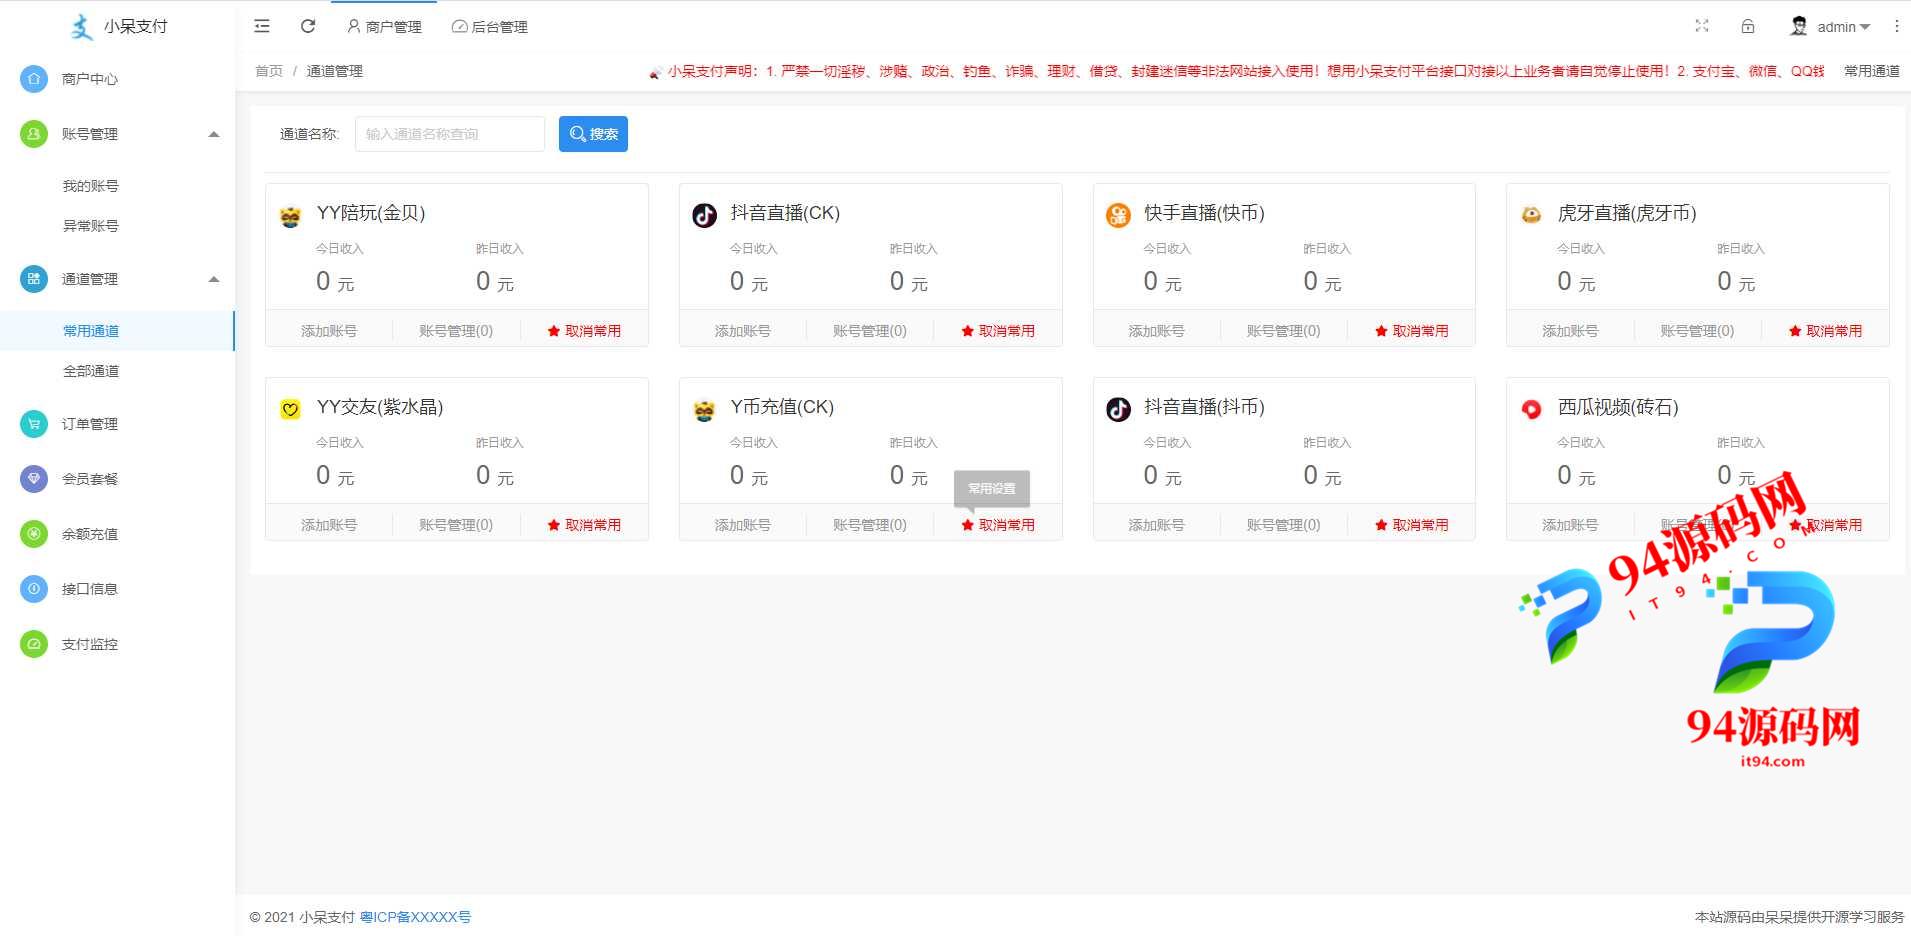Click 账号管理(0) on Y币充值(CK) card
Image resolution: width=1911 pixels, height=936 pixels.
click(870, 525)
